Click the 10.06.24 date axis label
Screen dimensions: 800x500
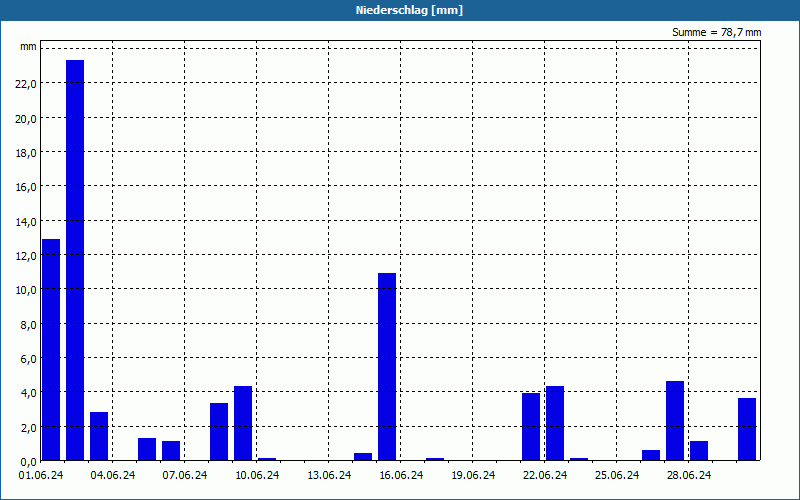click(x=257, y=476)
